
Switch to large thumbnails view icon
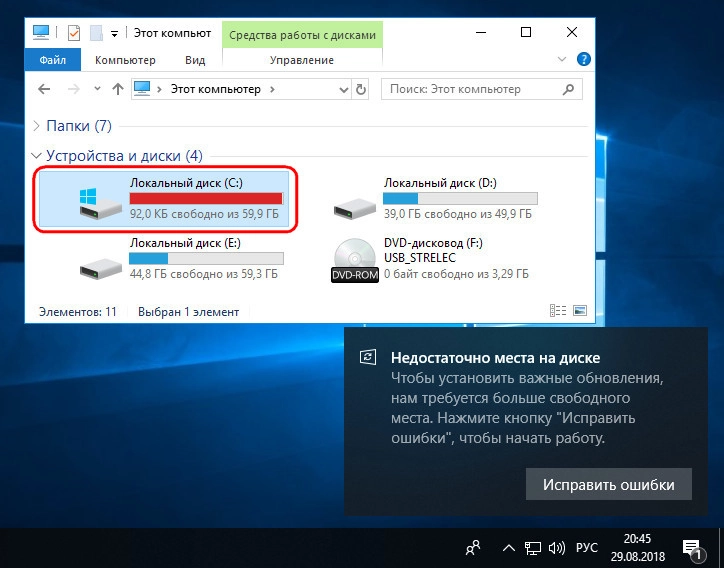click(578, 311)
